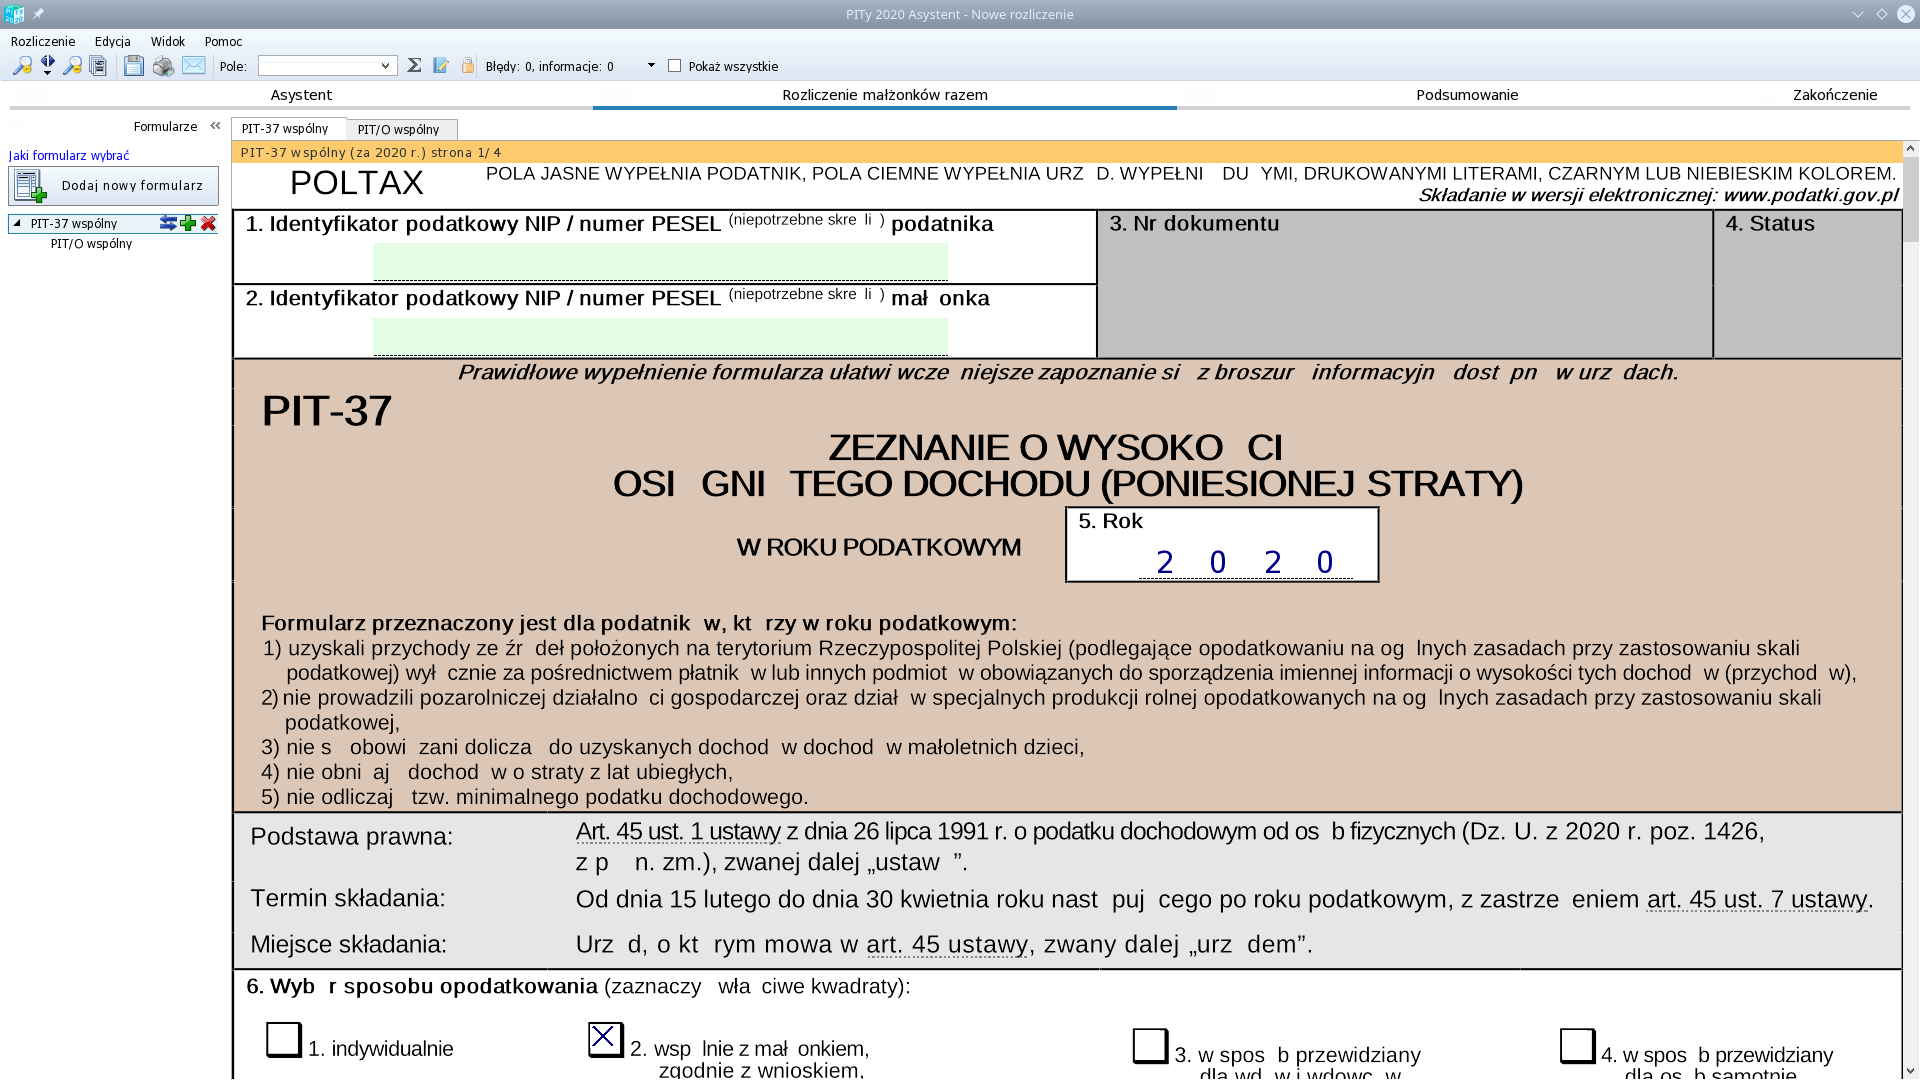
Task: Click the print icon in the toolbar
Action: pyautogui.click(x=163, y=66)
